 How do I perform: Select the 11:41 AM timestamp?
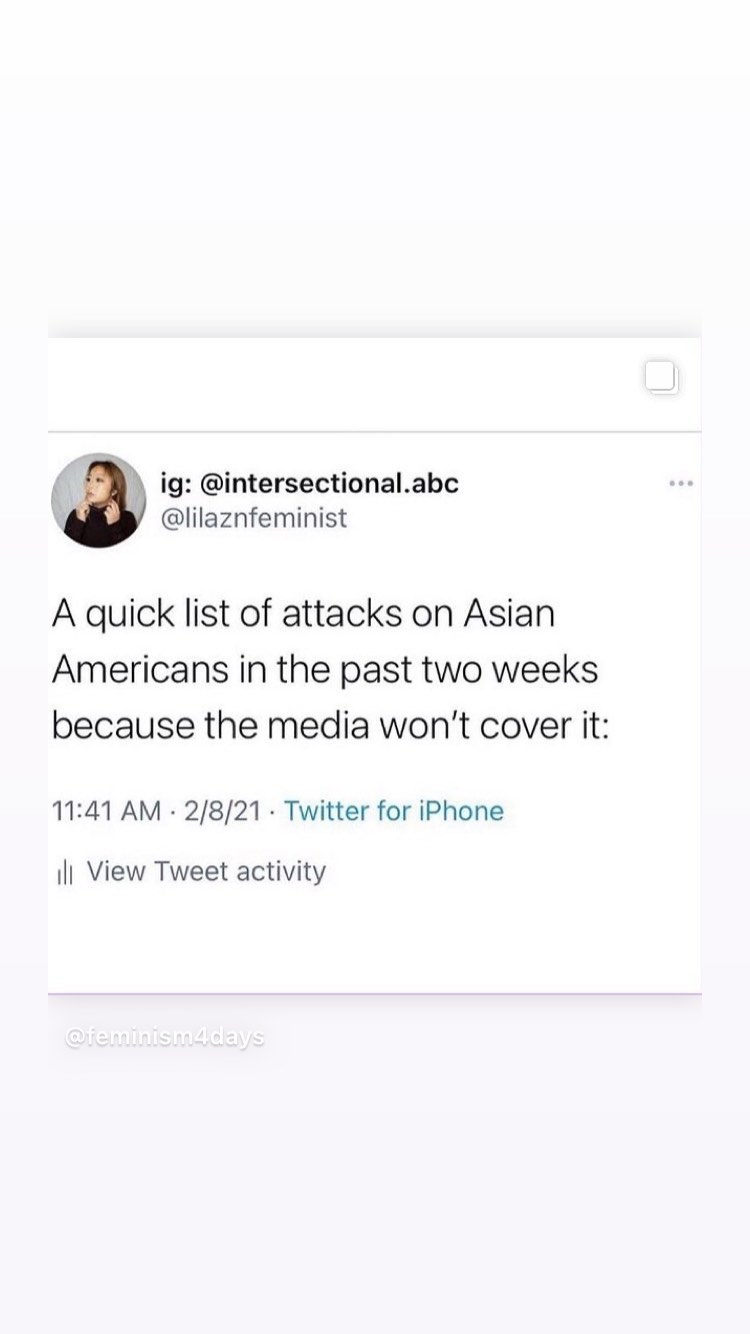pos(106,811)
